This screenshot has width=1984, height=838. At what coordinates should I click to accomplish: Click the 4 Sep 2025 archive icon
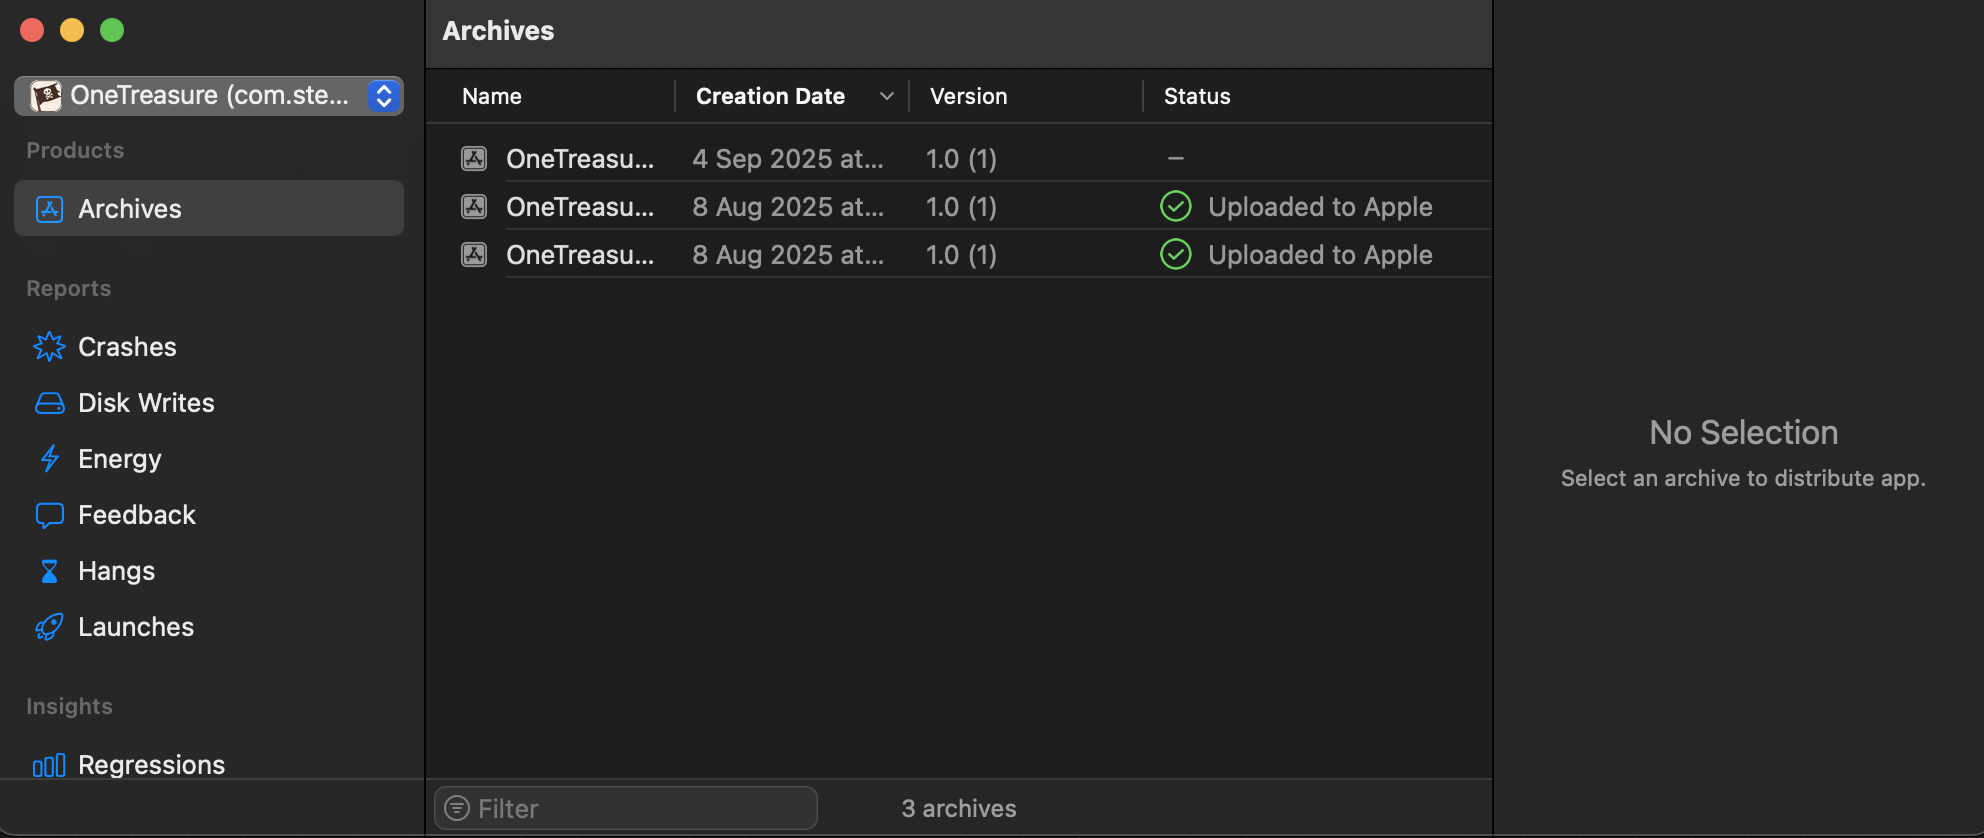474,158
